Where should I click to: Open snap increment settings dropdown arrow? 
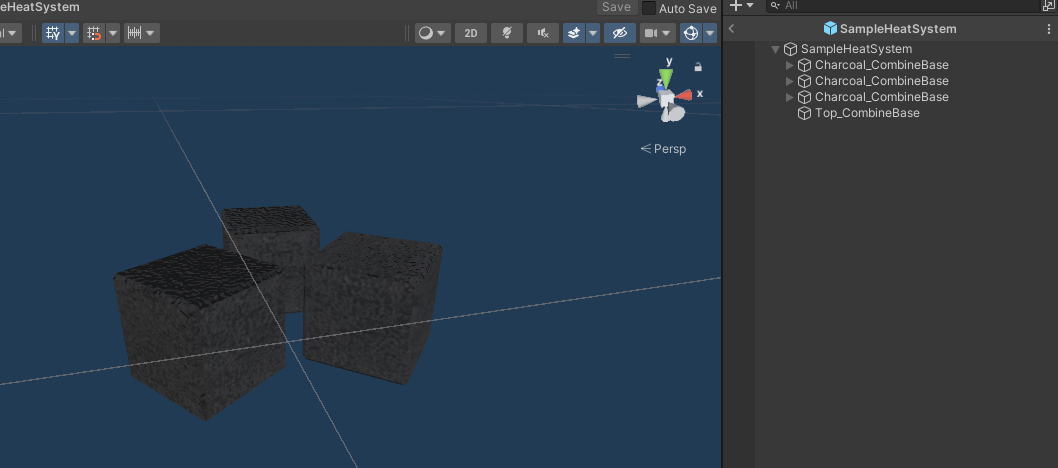tap(152, 33)
